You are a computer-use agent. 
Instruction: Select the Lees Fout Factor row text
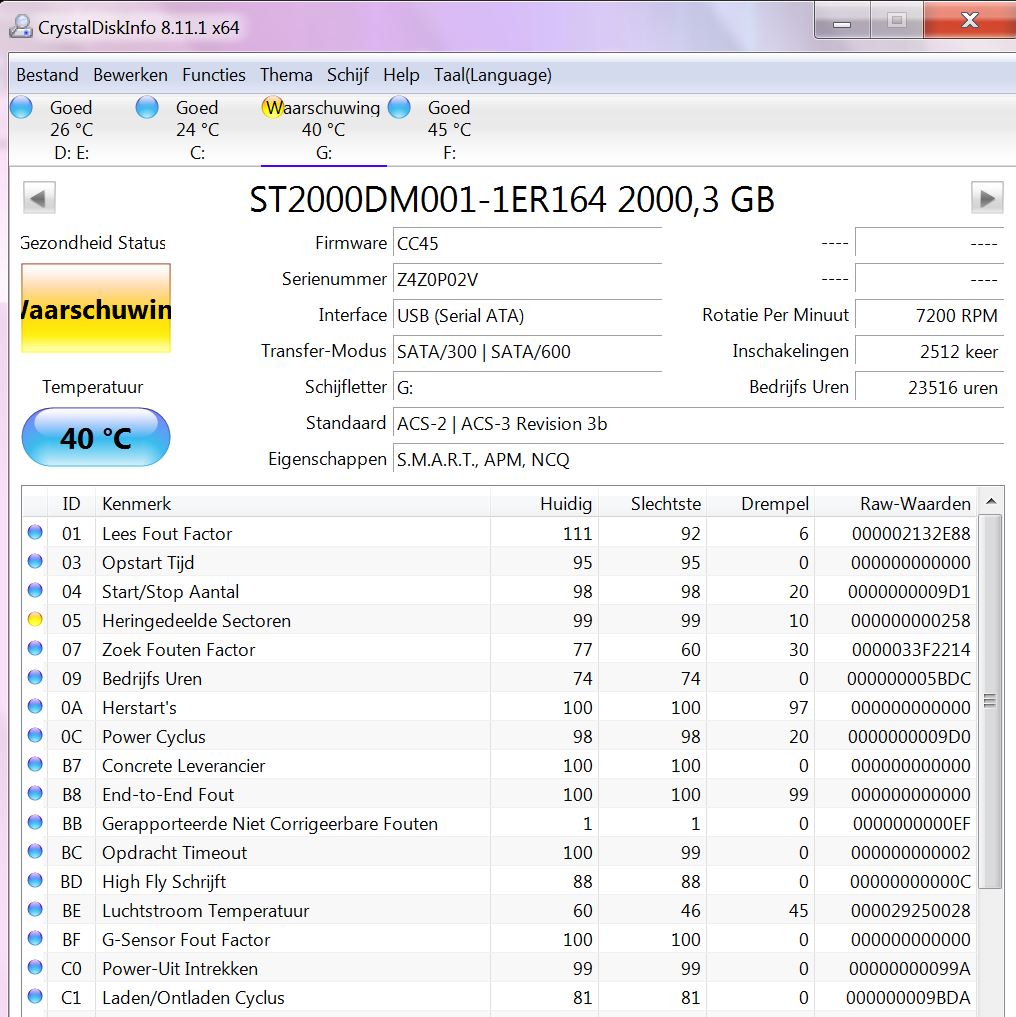[x=167, y=534]
